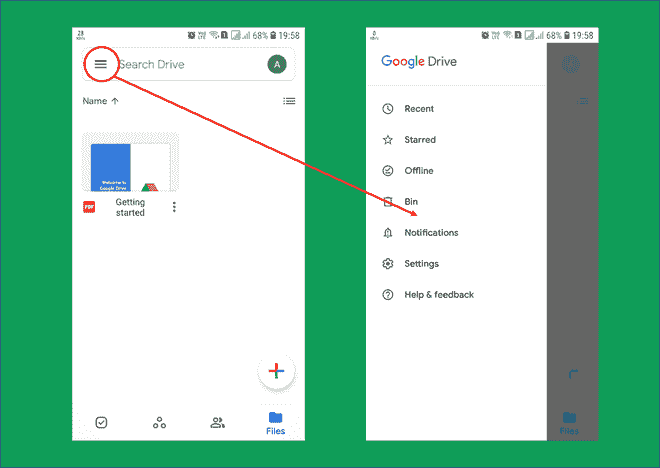Sort files by Name
The width and height of the screenshot is (660, 468).
[x=101, y=101]
